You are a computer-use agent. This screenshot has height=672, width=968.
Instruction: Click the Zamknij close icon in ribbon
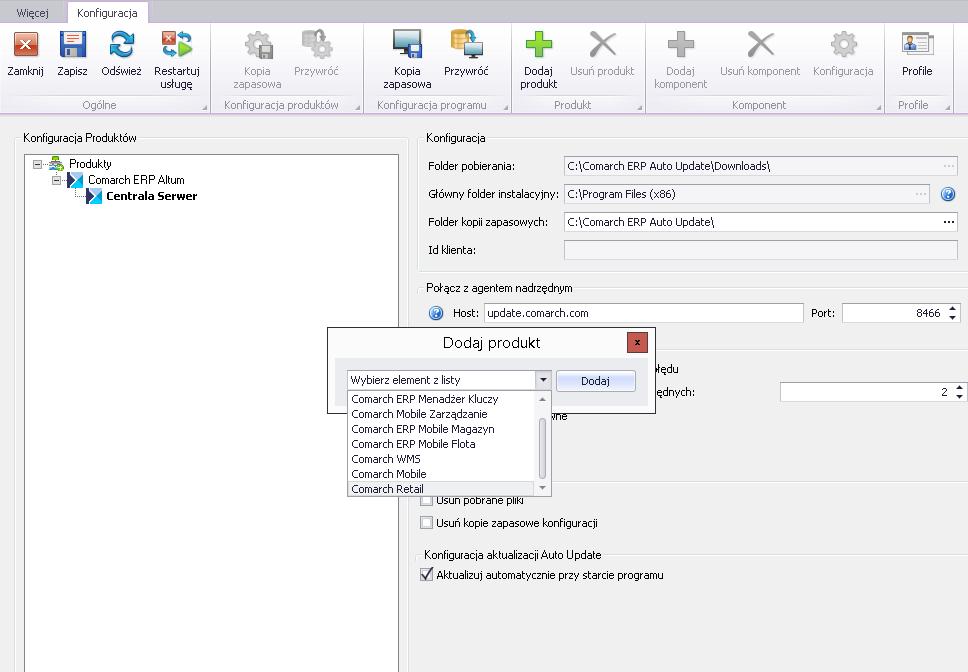[x=25, y=45]
